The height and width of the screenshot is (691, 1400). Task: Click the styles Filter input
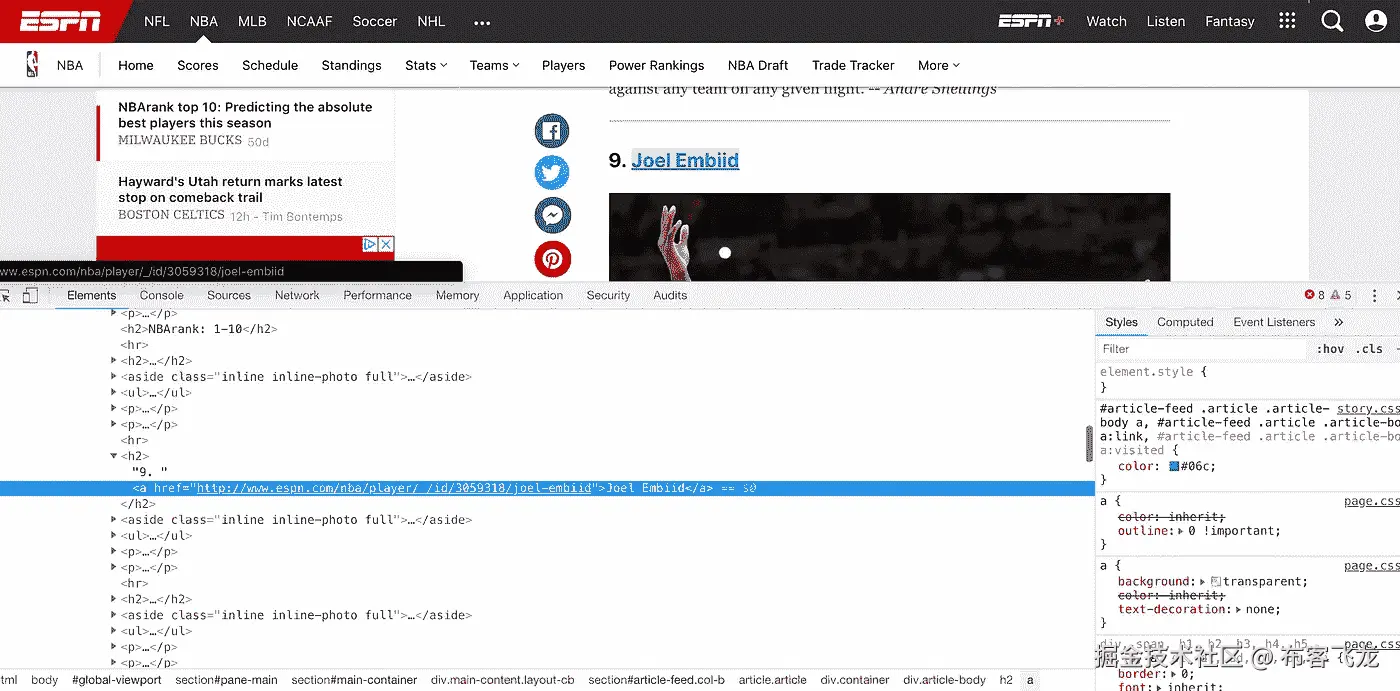coord(1200,349)
